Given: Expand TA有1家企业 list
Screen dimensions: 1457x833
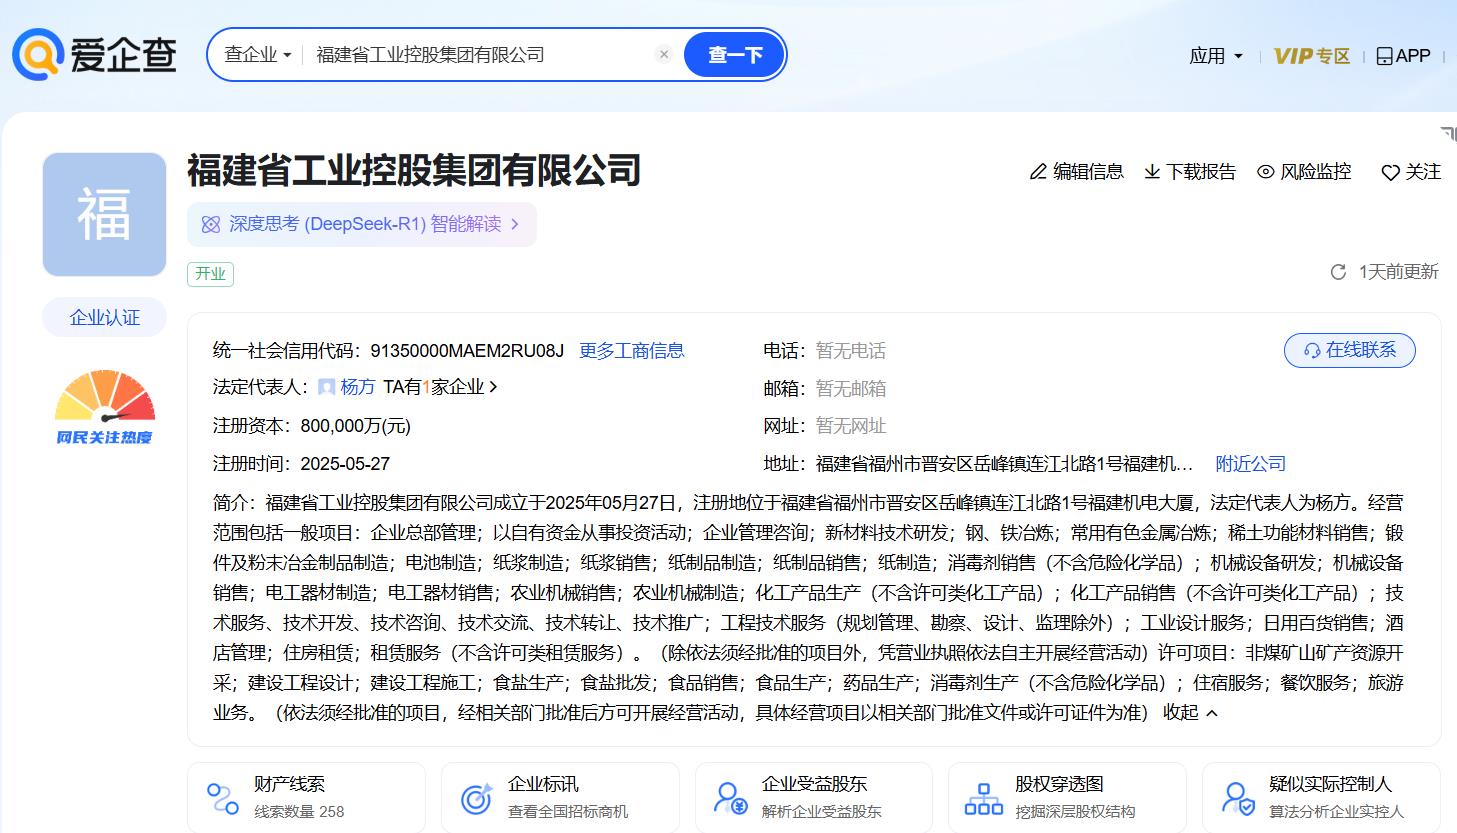Looking at the screenshot, I should [440, 387].
